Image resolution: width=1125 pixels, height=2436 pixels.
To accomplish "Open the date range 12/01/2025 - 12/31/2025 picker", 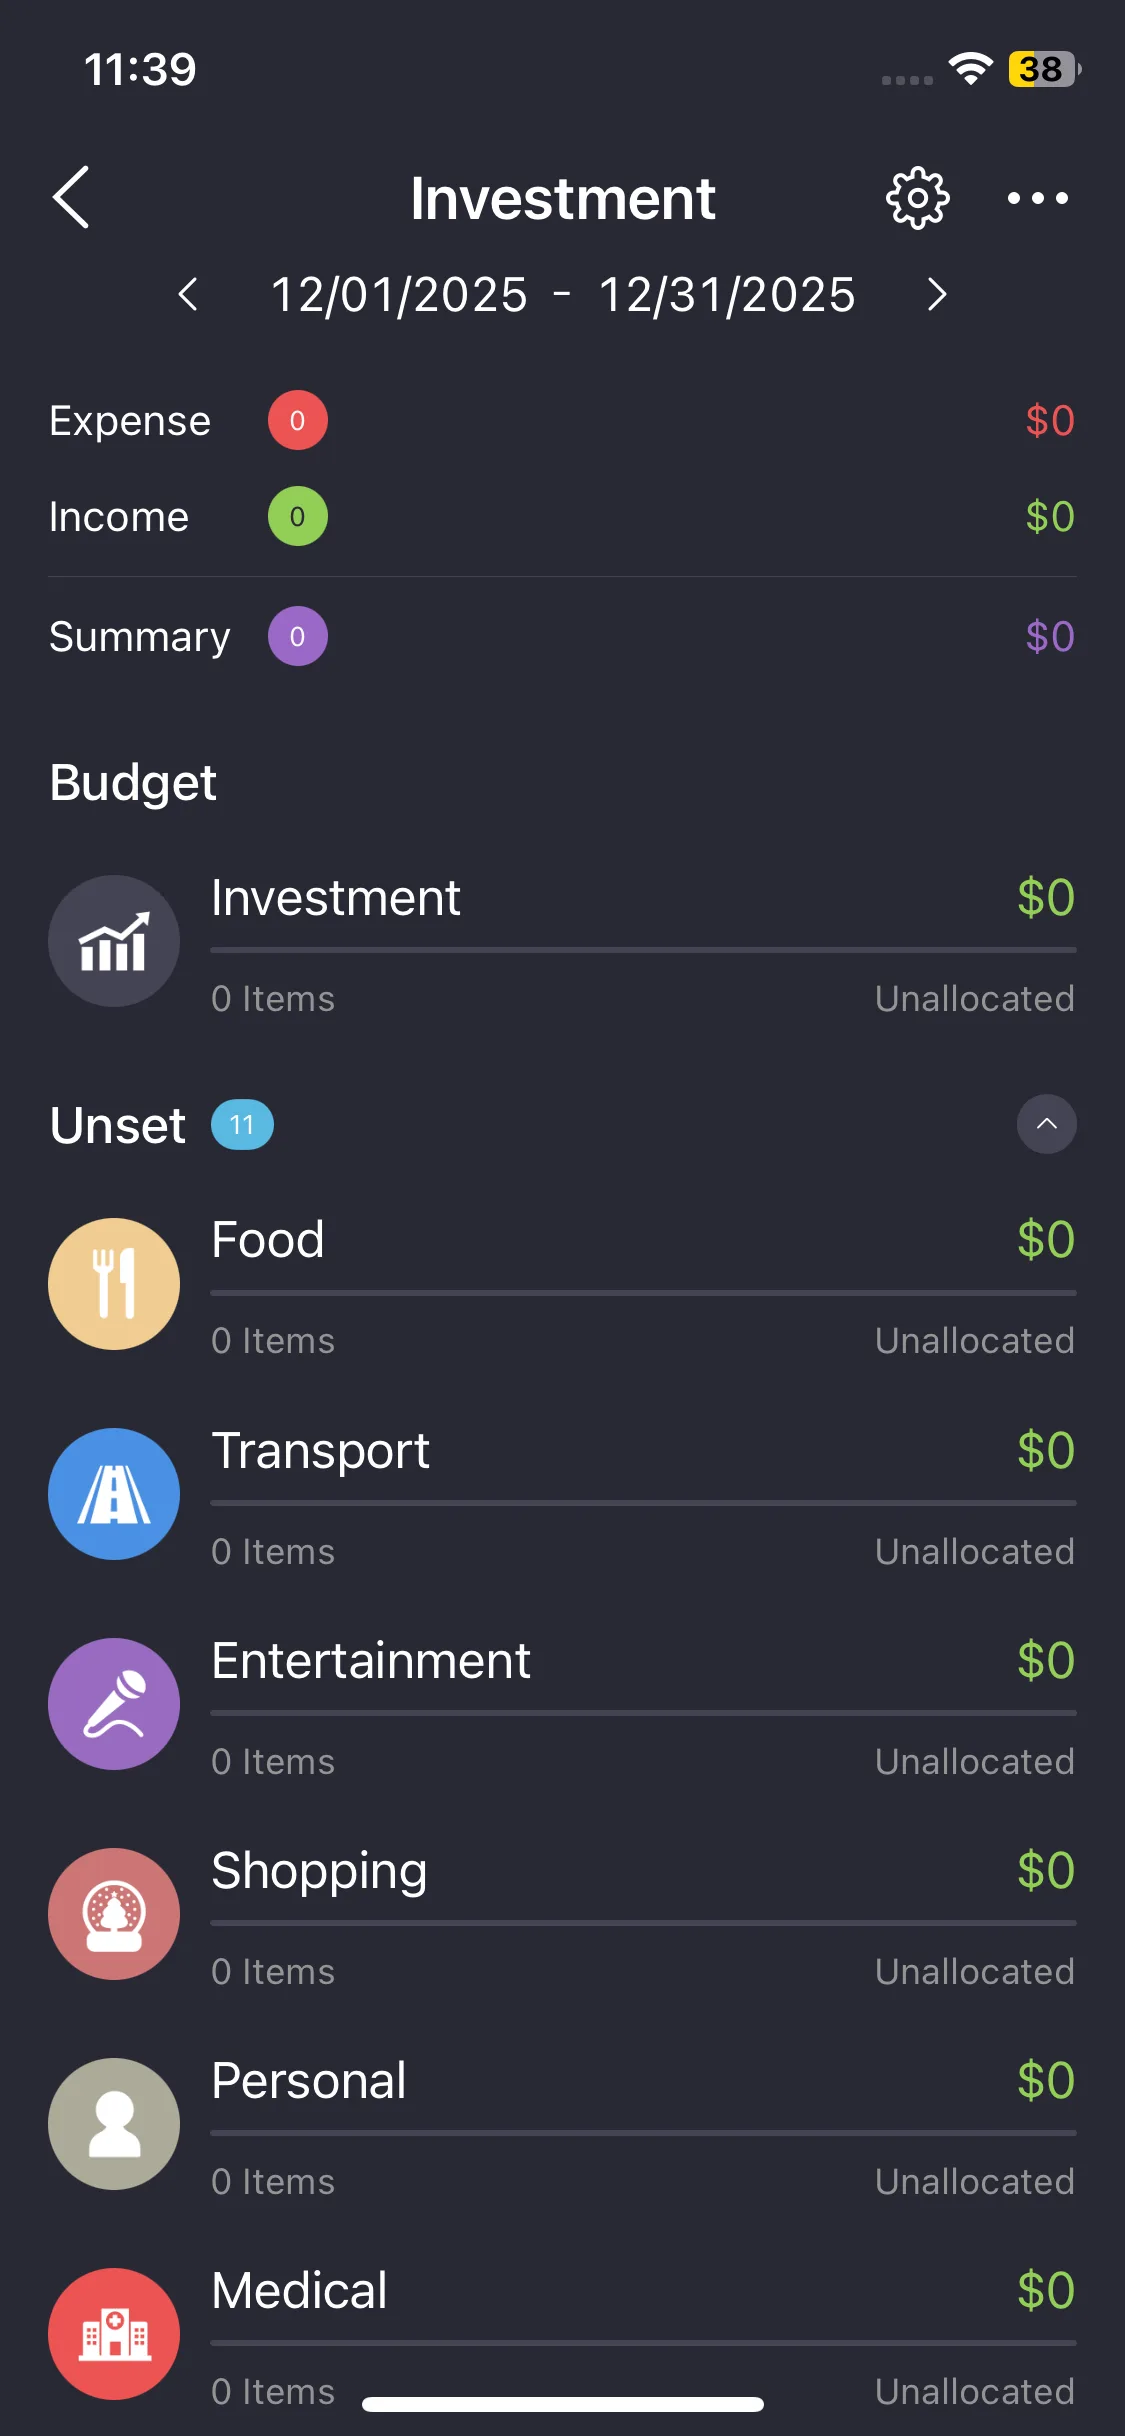I will tap(563, 295).
